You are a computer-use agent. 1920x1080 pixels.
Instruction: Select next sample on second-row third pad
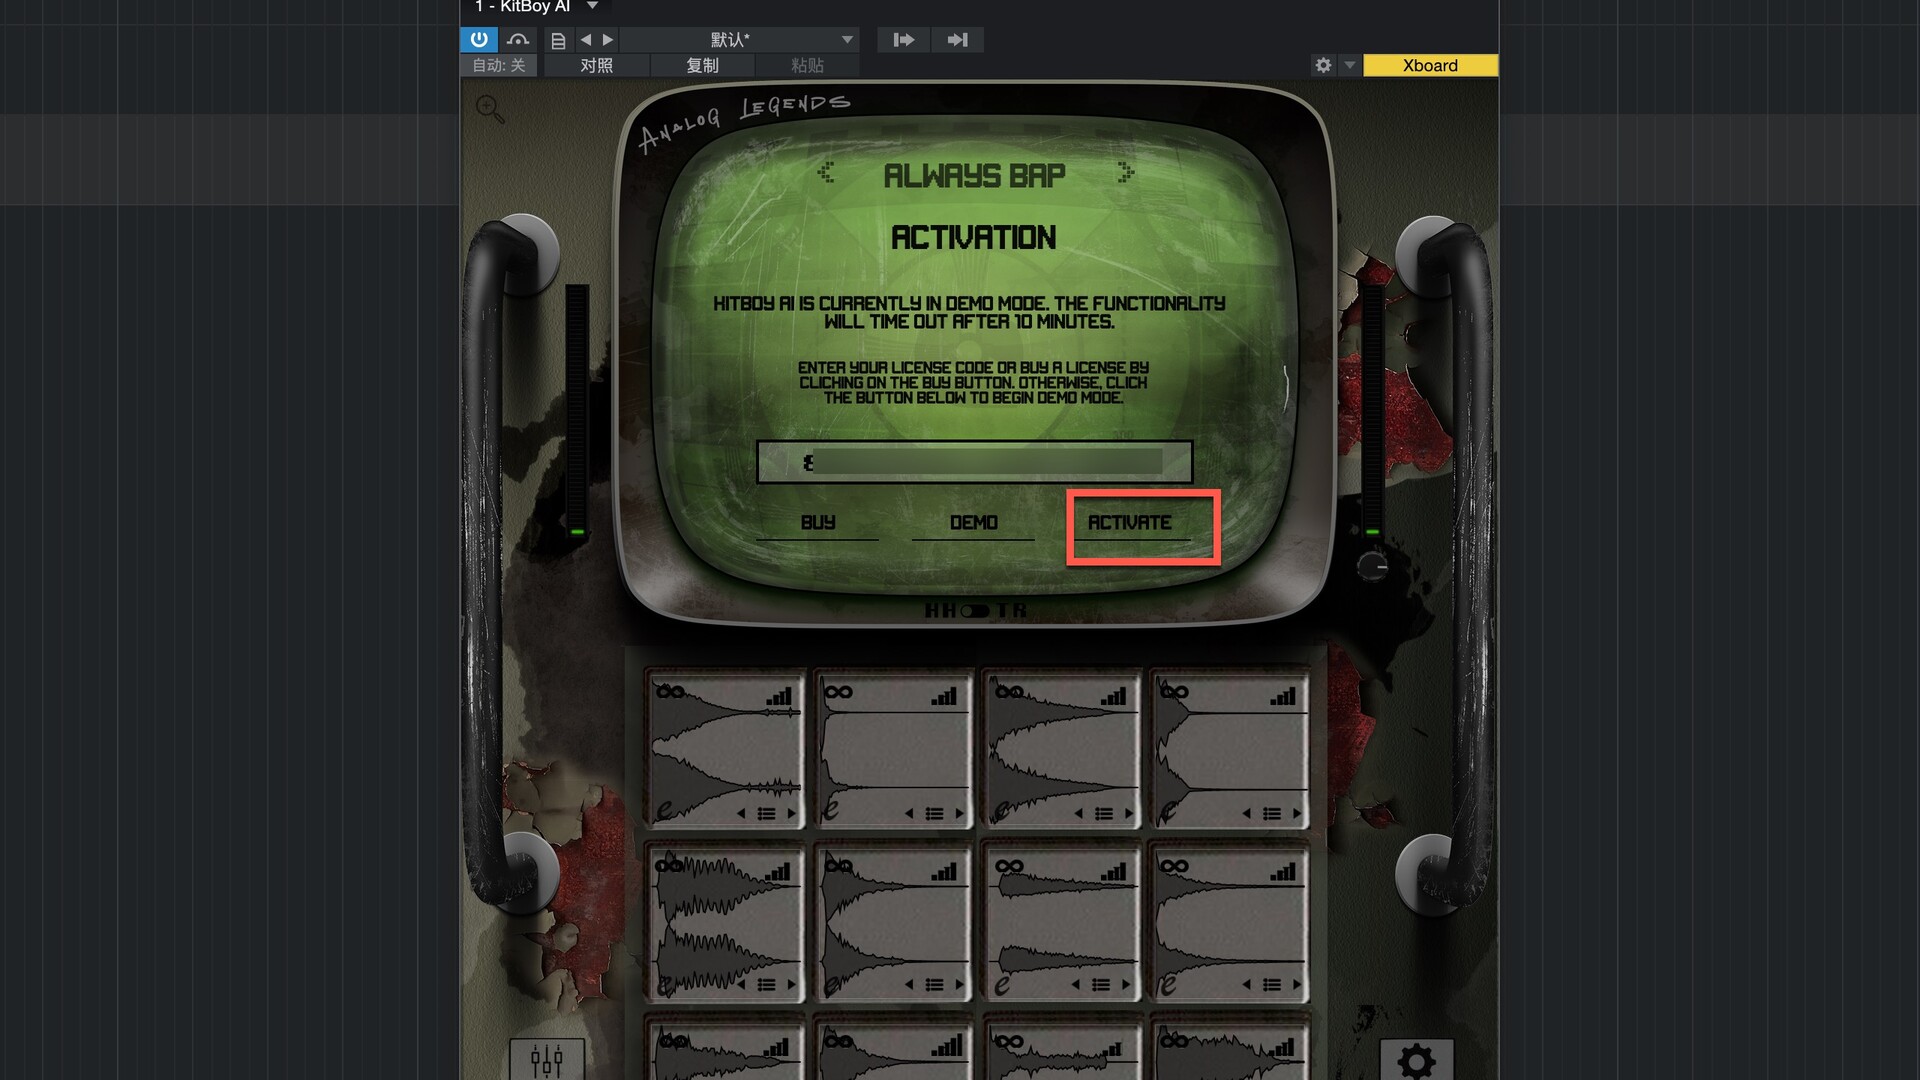tap(1126, 985)
